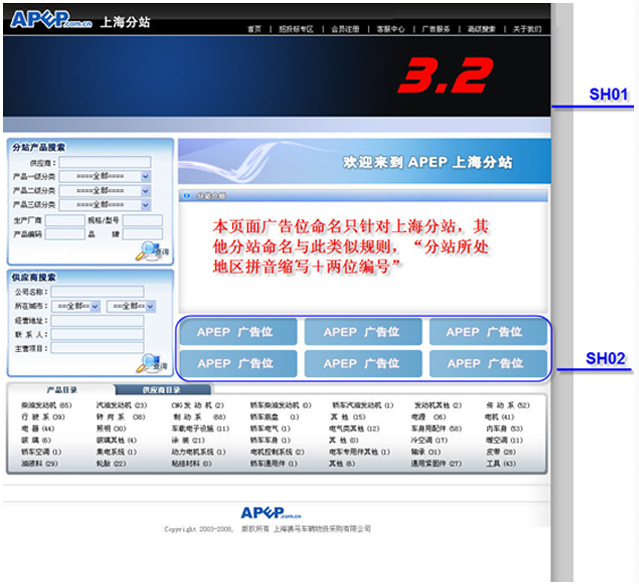This screenshot has width=639, height=584.
Task: Open the 产品二级分类 dropdown
Action: click(105, 191)
